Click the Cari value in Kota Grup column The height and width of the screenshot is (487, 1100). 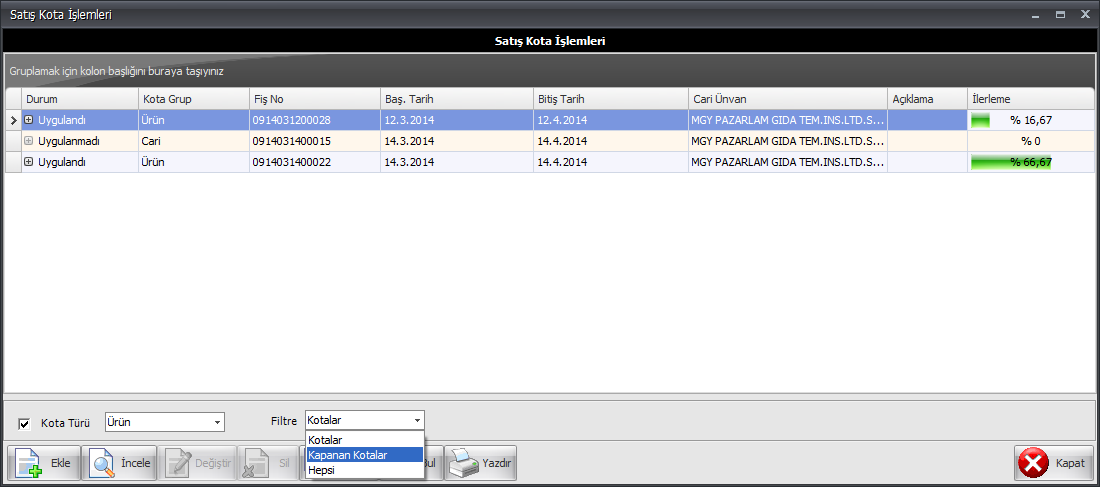click(x=194, y=141)
